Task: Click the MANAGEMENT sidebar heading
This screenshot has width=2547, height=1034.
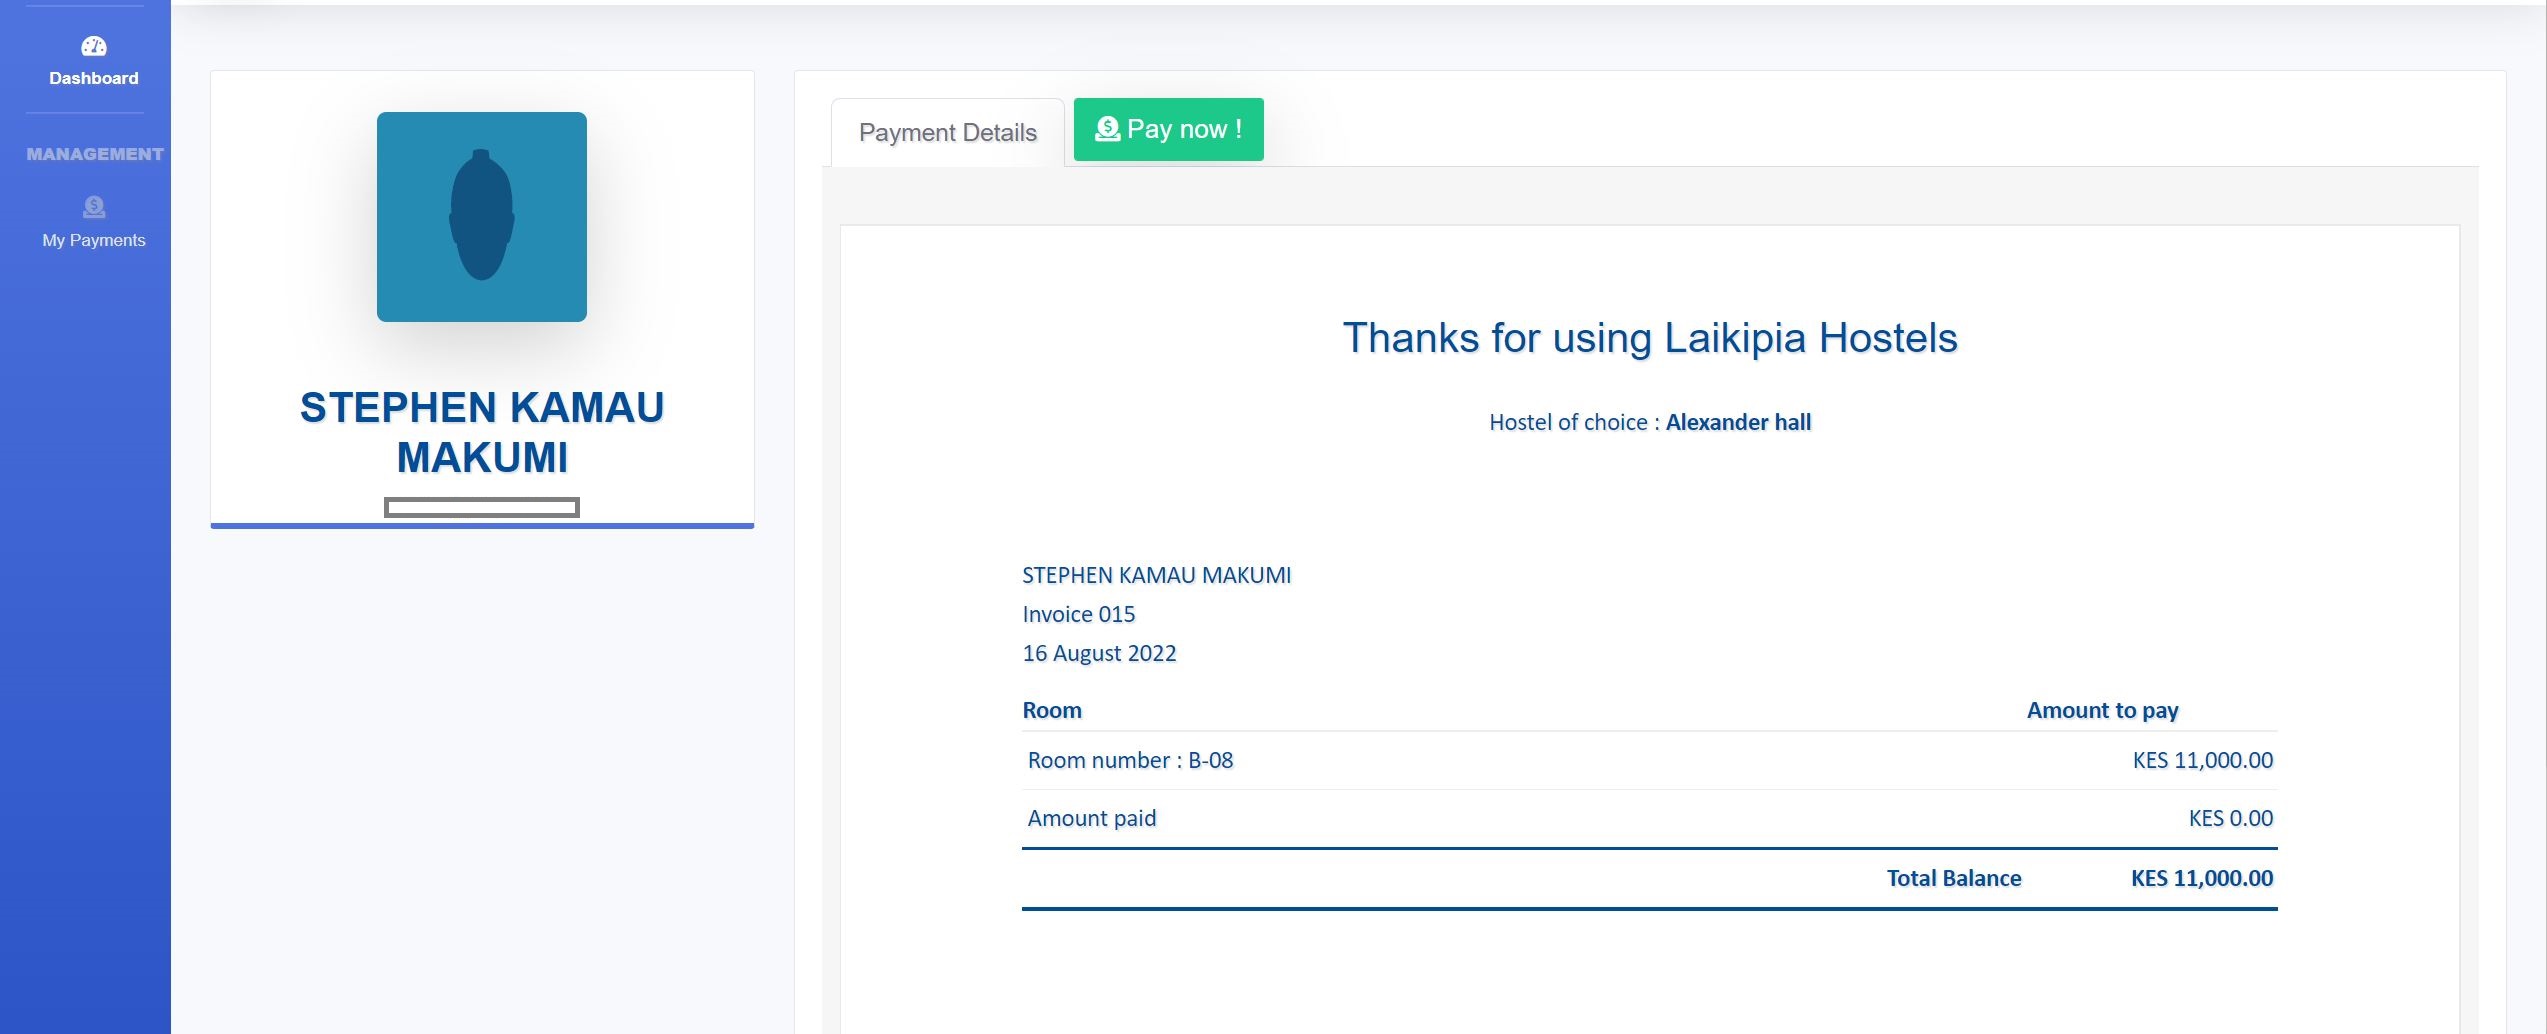Action: tap(95, 154)
